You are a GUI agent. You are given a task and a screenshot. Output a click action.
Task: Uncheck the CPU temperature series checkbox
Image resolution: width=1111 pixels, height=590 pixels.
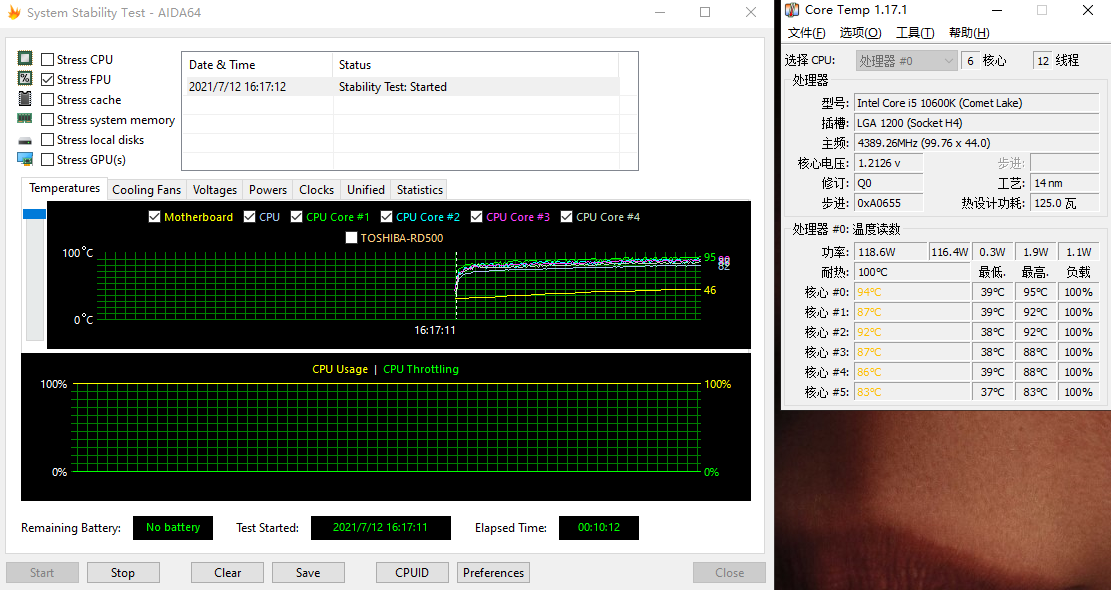(x=249, y=217)
